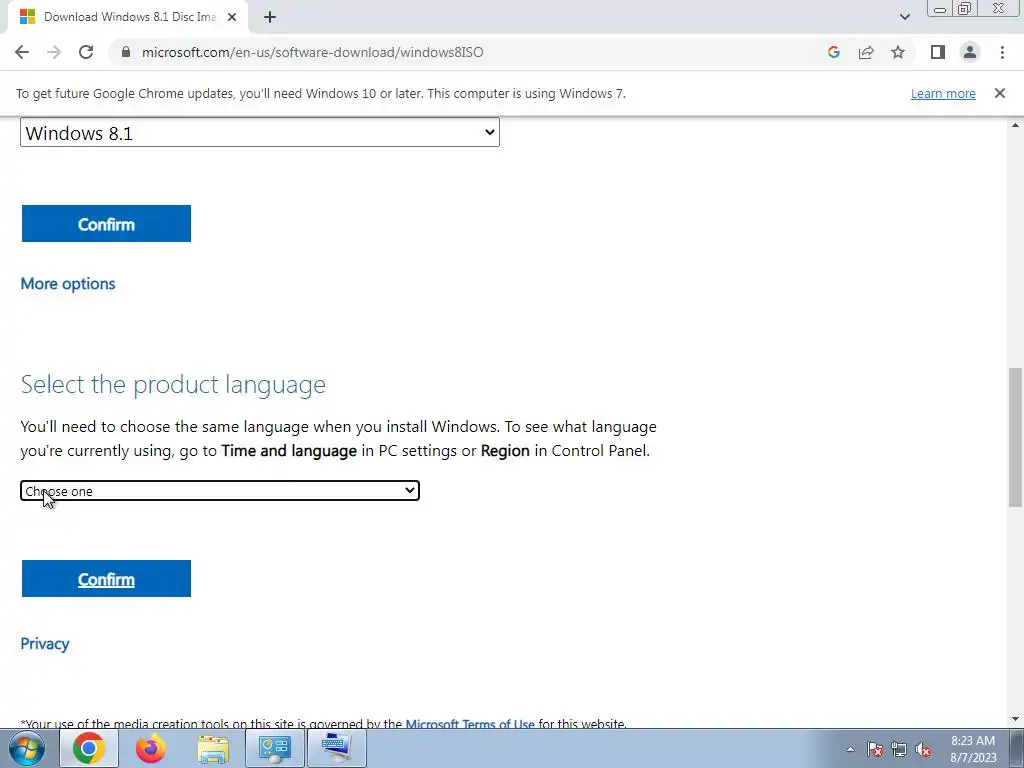Image resolution: width=1024 pixels, height=768 pixels.
Task: Click the muted speaker volume icon
Action: tap(923, 749)
